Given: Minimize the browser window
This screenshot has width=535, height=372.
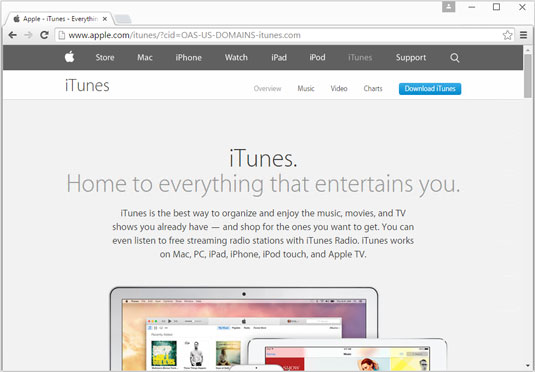Looking at the screenshot, I should click(472, 7).
